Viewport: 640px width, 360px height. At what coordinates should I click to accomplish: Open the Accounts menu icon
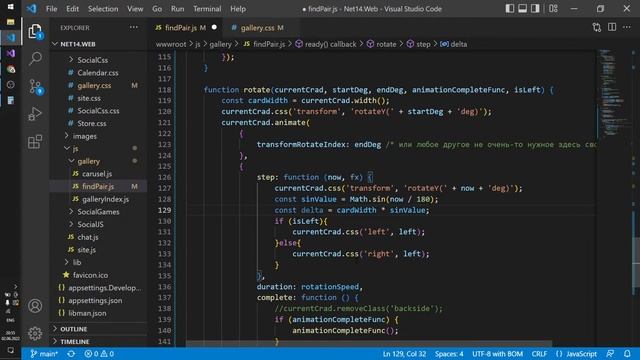tap(35, 306)
